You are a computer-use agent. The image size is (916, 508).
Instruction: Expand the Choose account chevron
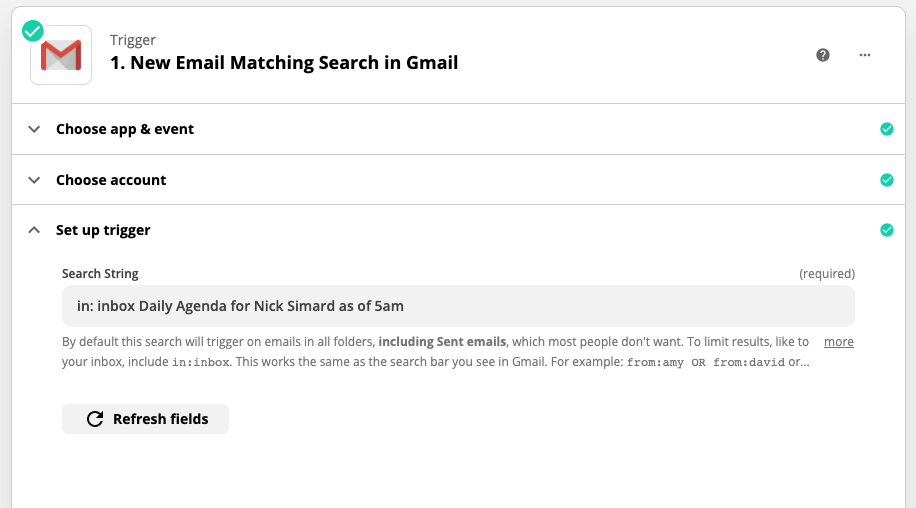point(34,180)
